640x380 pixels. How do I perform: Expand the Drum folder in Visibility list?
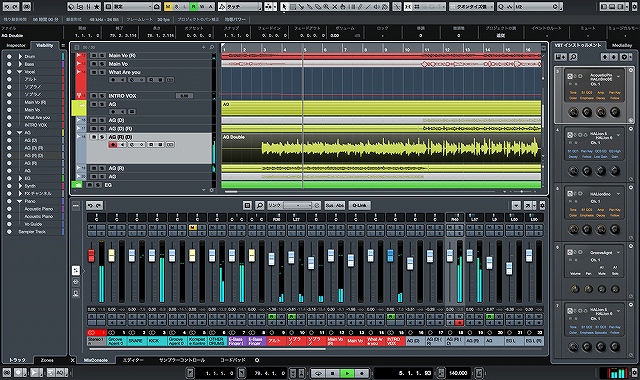click(20, 56)
